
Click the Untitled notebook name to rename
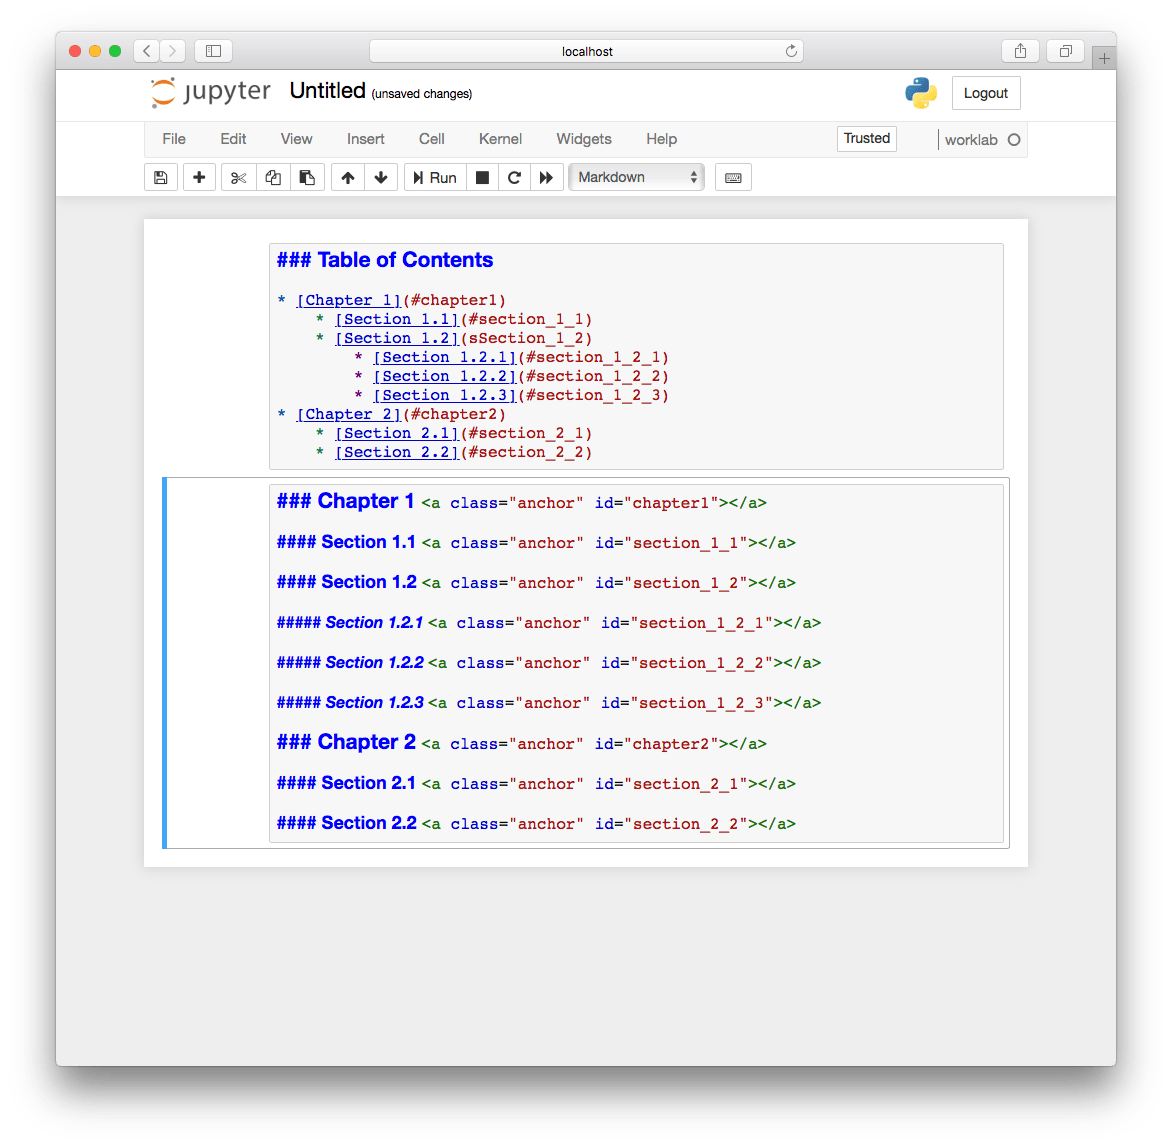click(328, 90)
